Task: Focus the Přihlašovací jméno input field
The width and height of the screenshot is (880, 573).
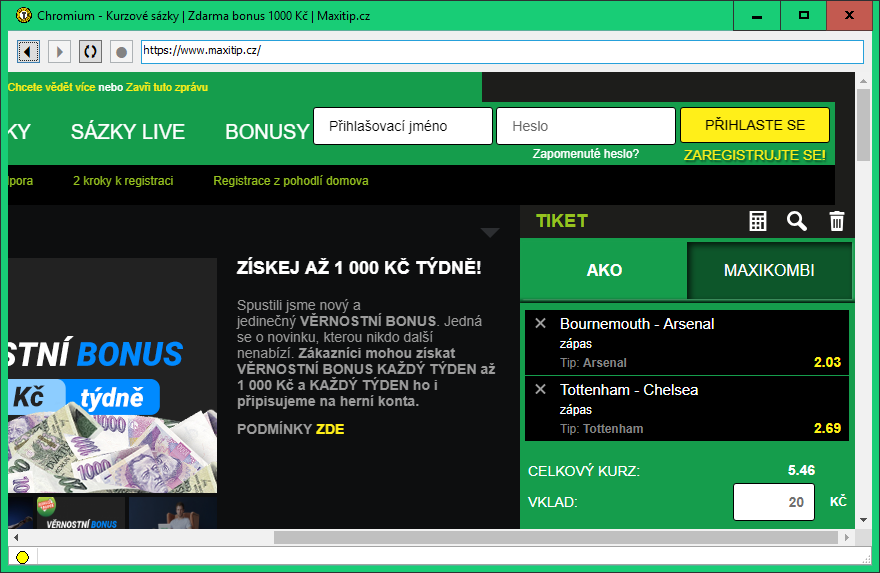Action: (403, 126)
